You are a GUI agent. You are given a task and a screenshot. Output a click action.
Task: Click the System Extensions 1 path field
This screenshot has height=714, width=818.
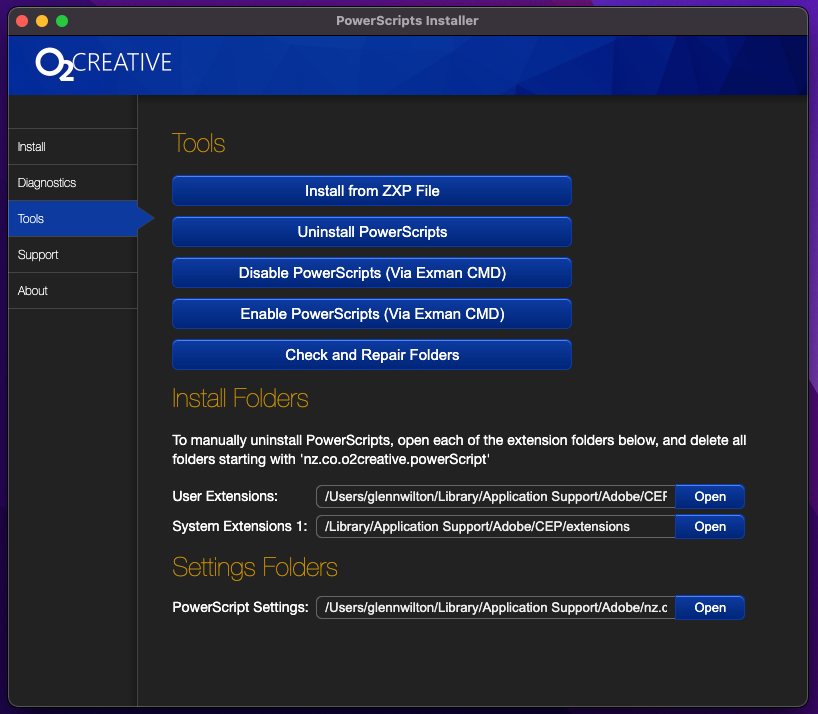(496, 527)
